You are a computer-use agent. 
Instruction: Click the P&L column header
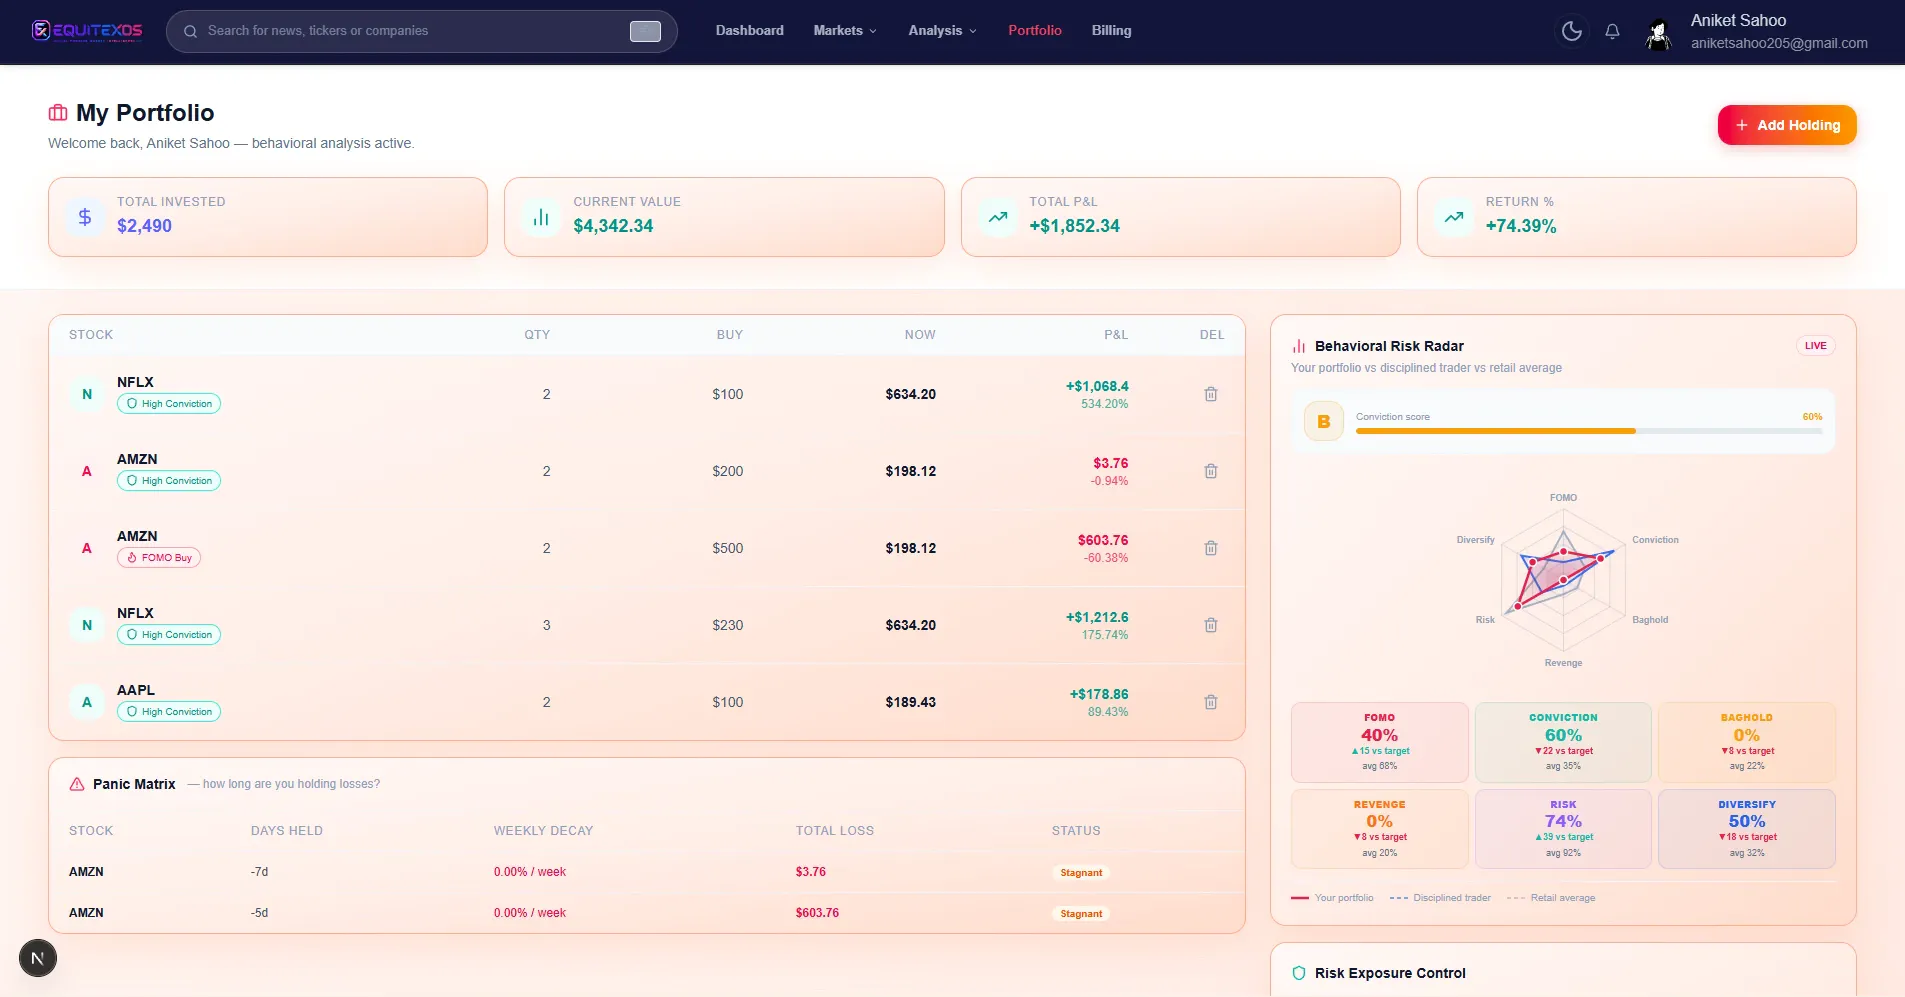click(1116, 335)
